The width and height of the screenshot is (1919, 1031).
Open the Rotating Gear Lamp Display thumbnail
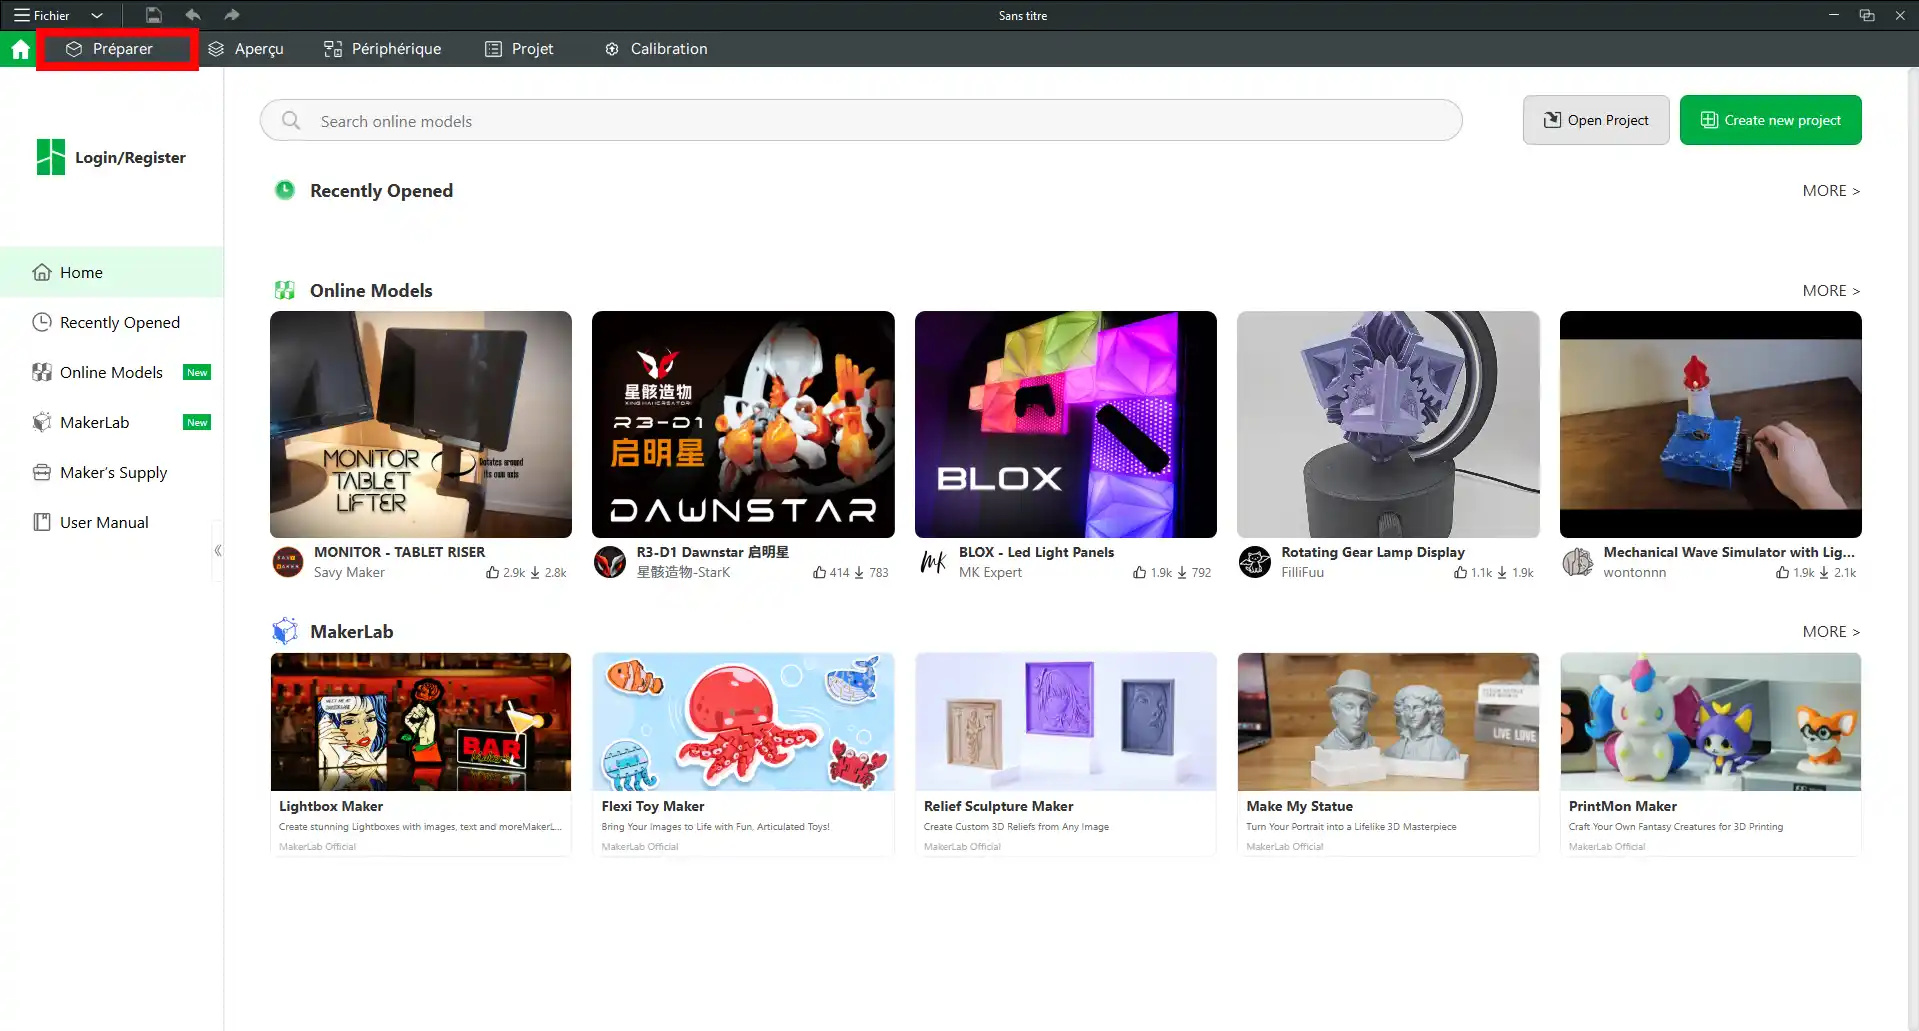click(x=1388, y=424)
